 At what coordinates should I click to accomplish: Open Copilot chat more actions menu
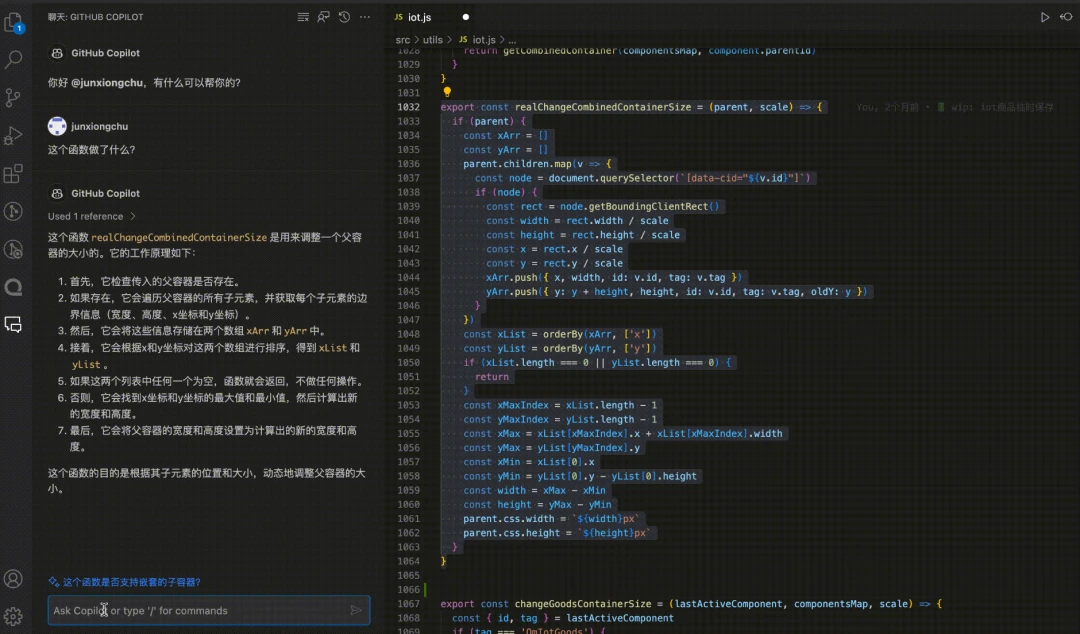point(365,17)
